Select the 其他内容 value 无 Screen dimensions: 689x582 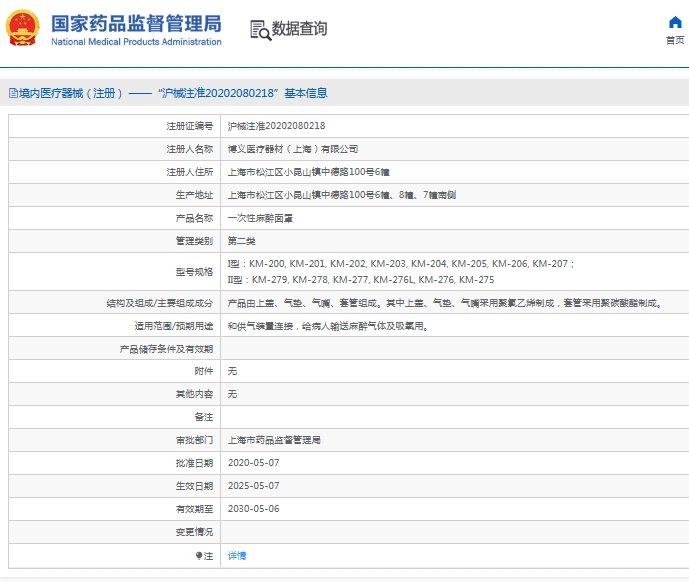tap(232, 394)
